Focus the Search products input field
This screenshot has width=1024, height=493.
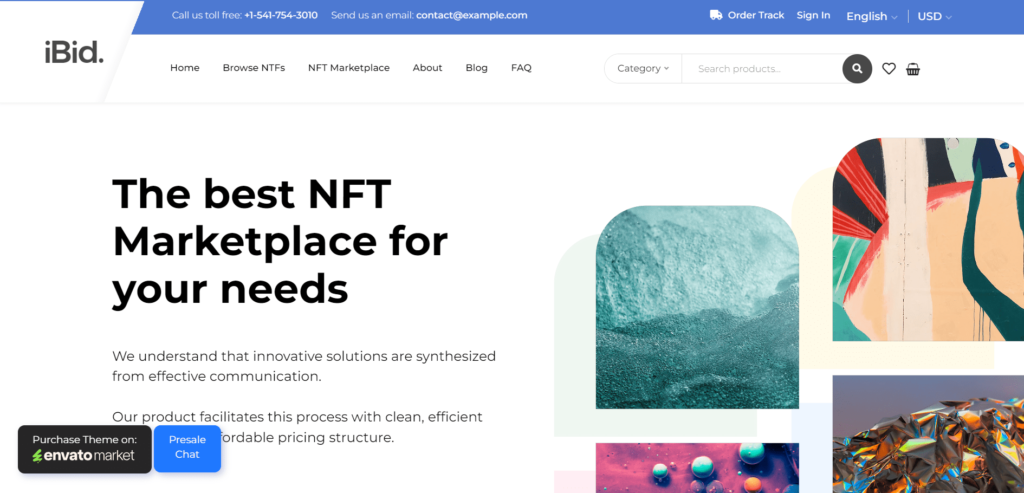[x=762, y=69]
